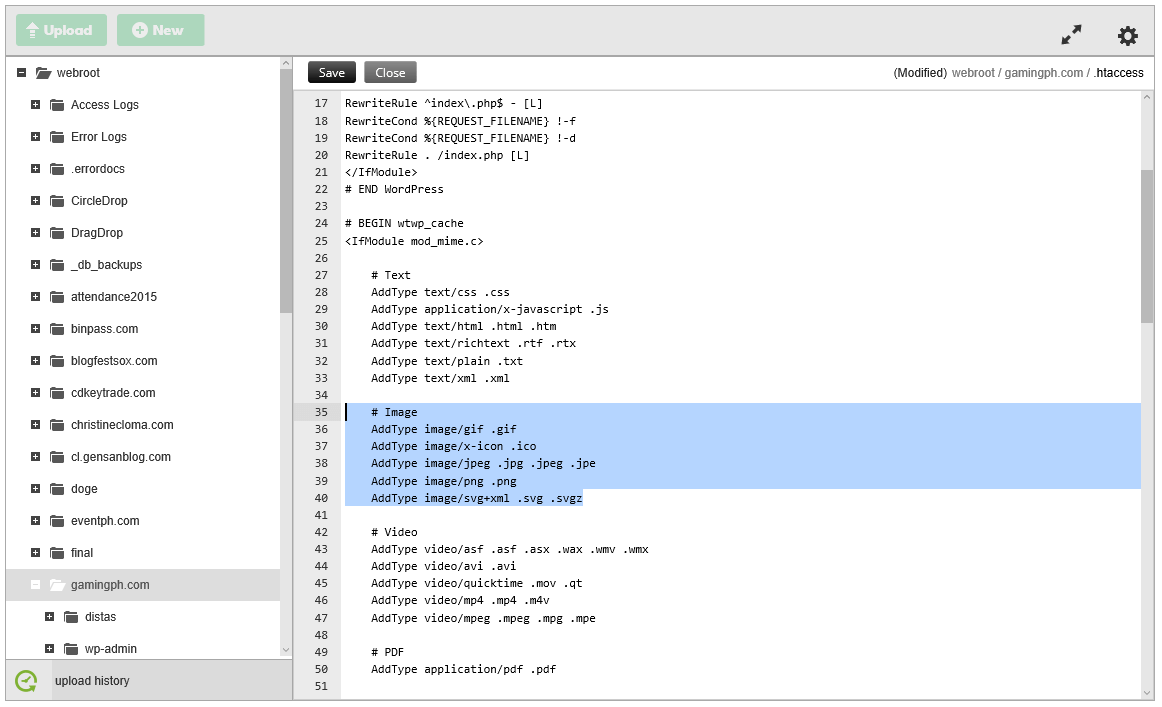Click the file tree scroll down arrow
The height and width of the screenshot is (707, 1162).
click(x=286, y=650)
